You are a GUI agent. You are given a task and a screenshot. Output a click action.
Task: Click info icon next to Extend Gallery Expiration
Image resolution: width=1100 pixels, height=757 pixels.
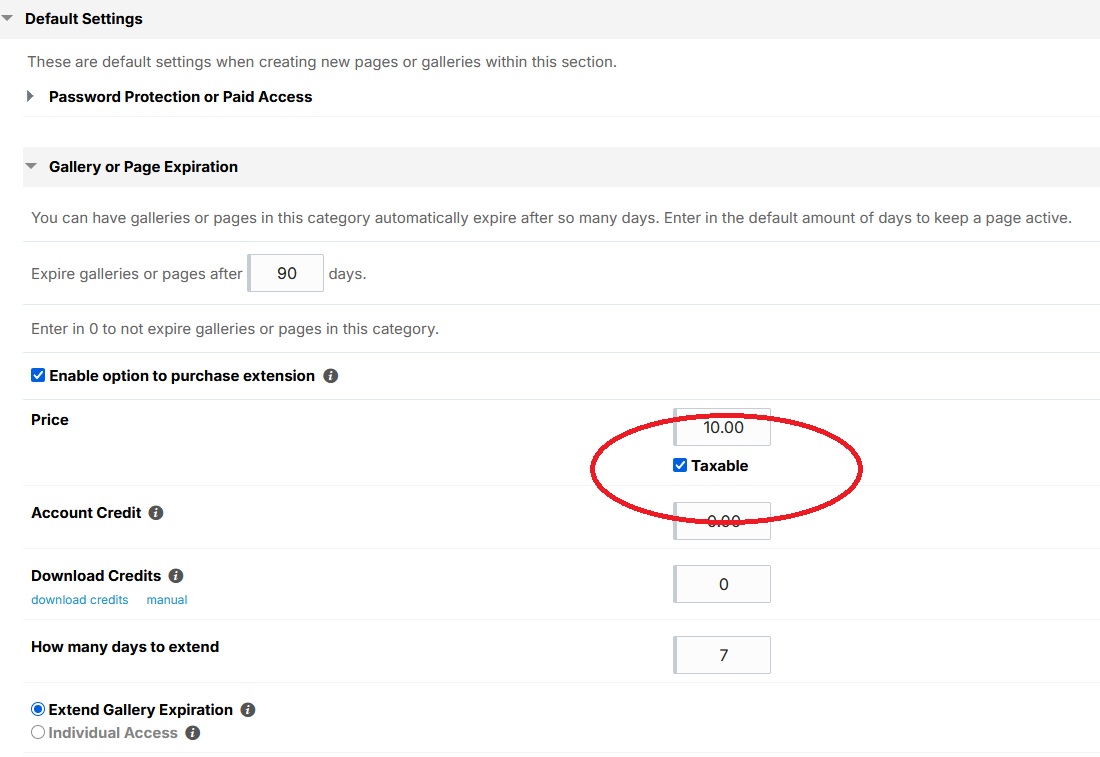click(x=248, y=710)
